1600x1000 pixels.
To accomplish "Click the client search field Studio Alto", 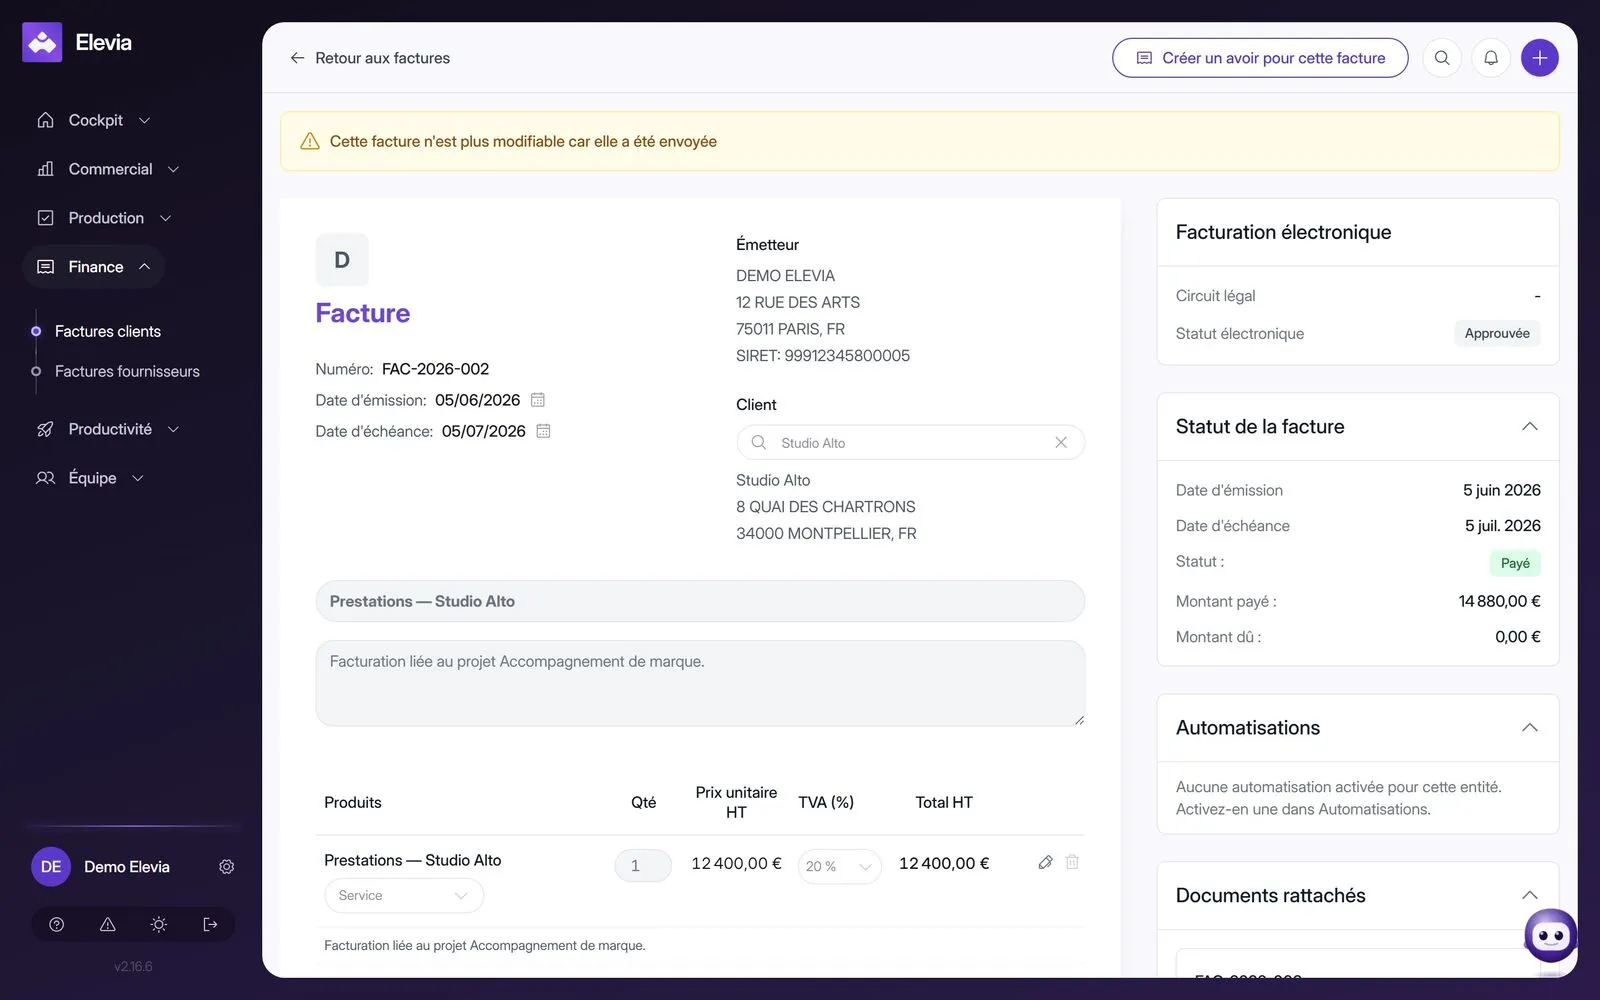I will (x=910, y=442).
